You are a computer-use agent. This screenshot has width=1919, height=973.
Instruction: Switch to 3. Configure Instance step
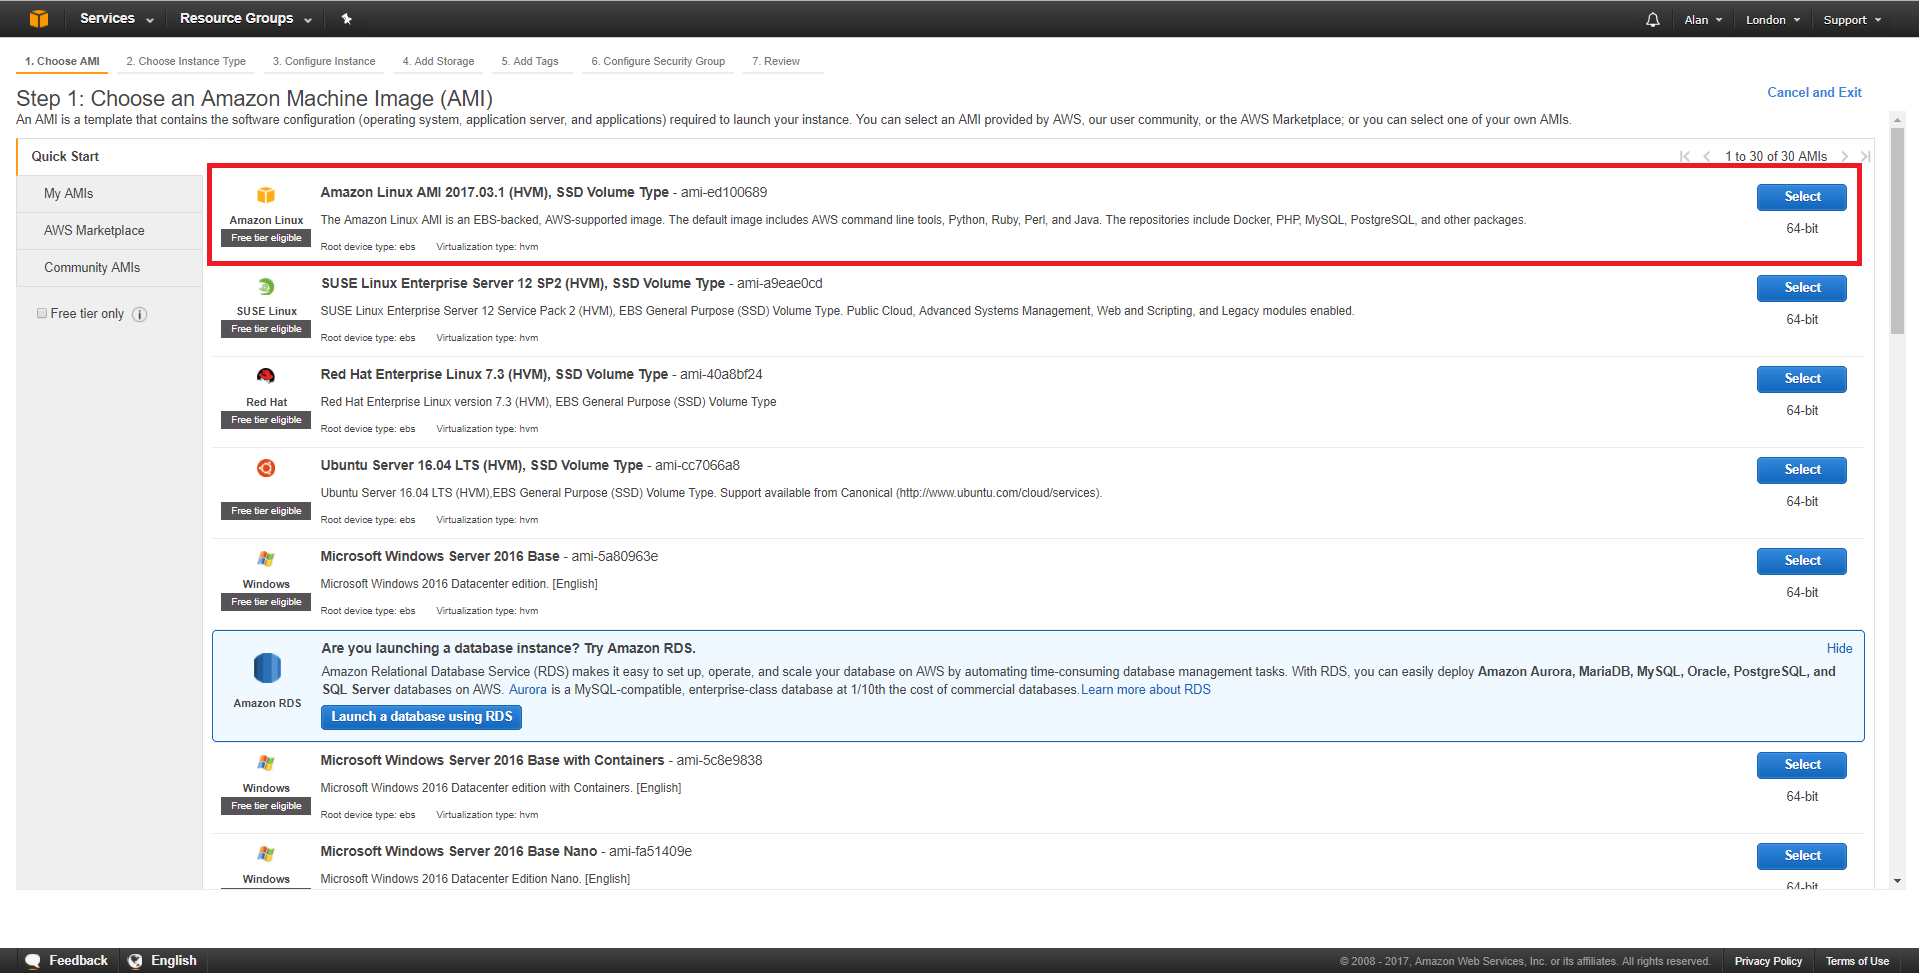pos(324,61)
